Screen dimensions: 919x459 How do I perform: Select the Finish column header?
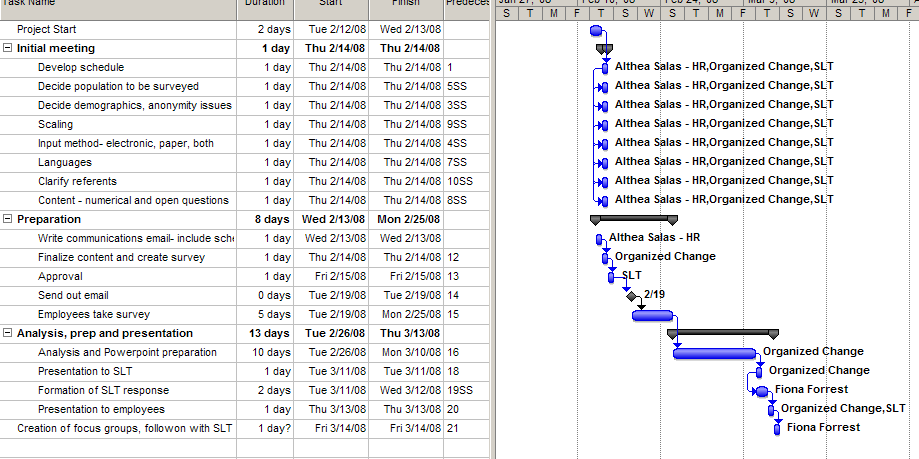coord(405,4)
